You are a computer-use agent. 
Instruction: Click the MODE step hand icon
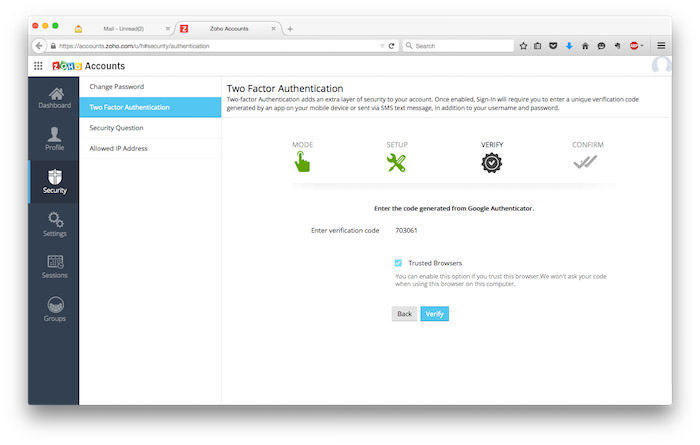tap(302, 162)
